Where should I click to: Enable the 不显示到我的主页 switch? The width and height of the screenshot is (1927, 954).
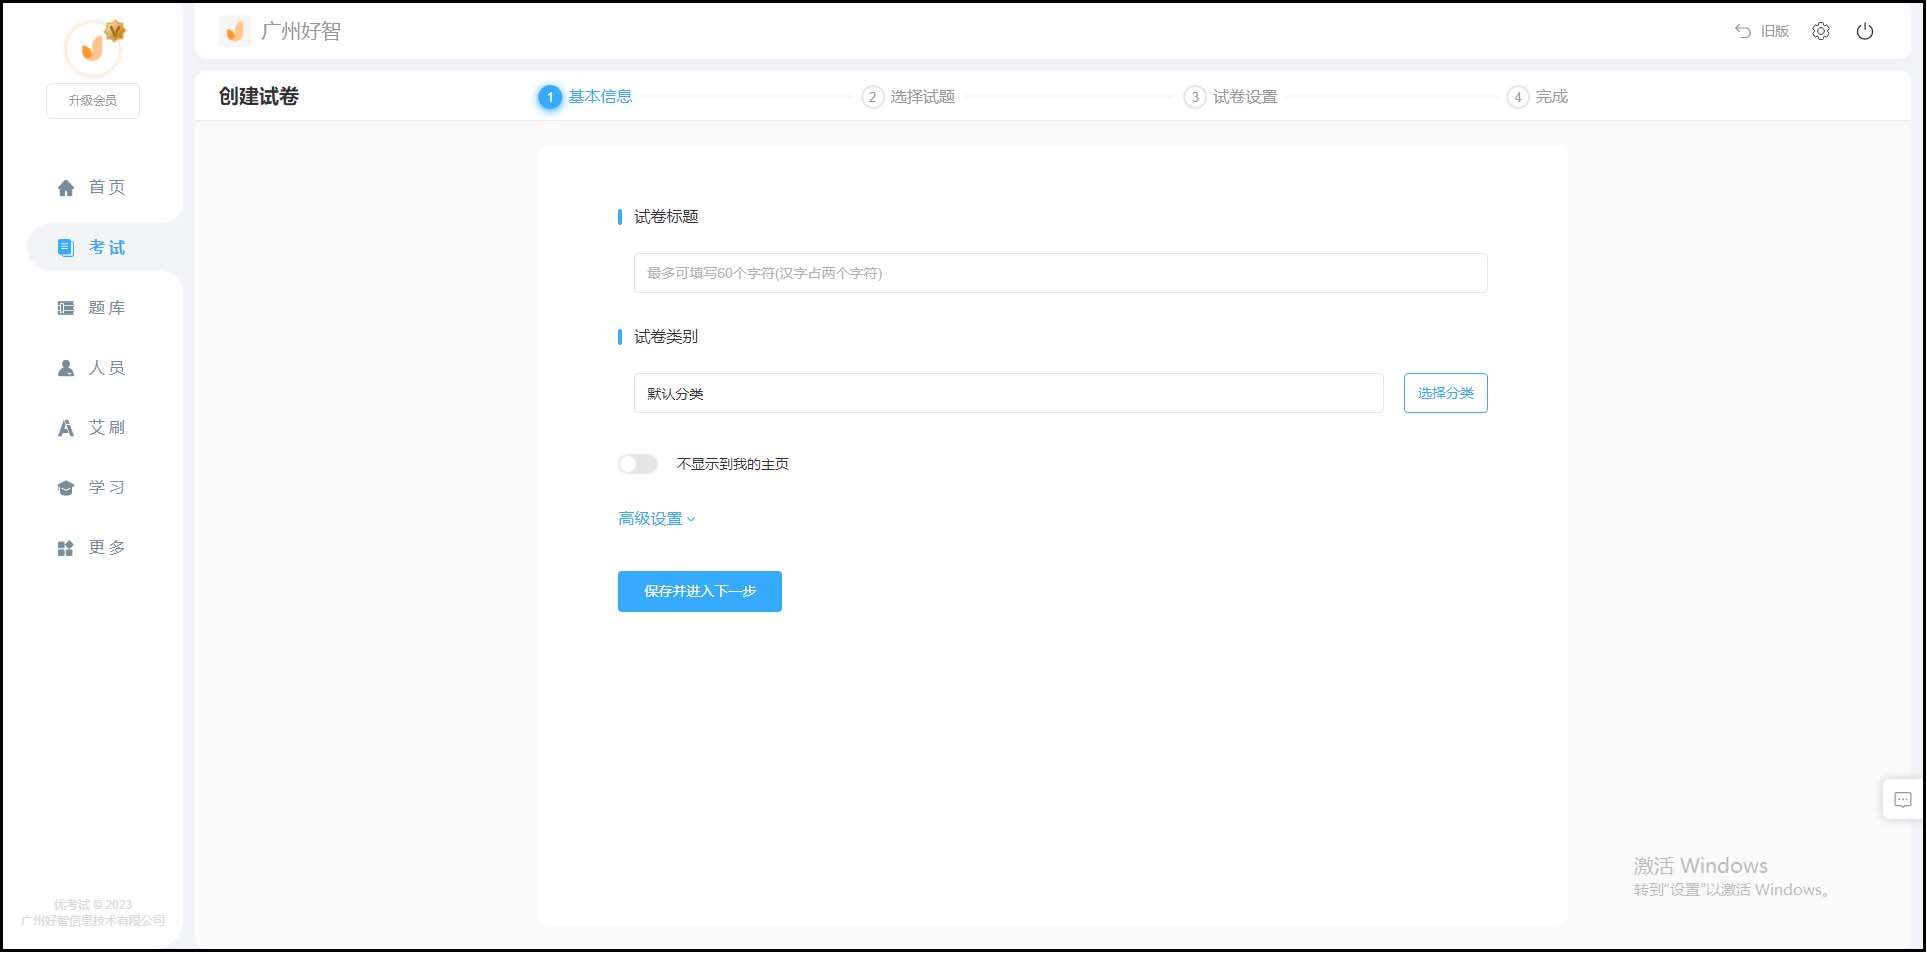637,463
